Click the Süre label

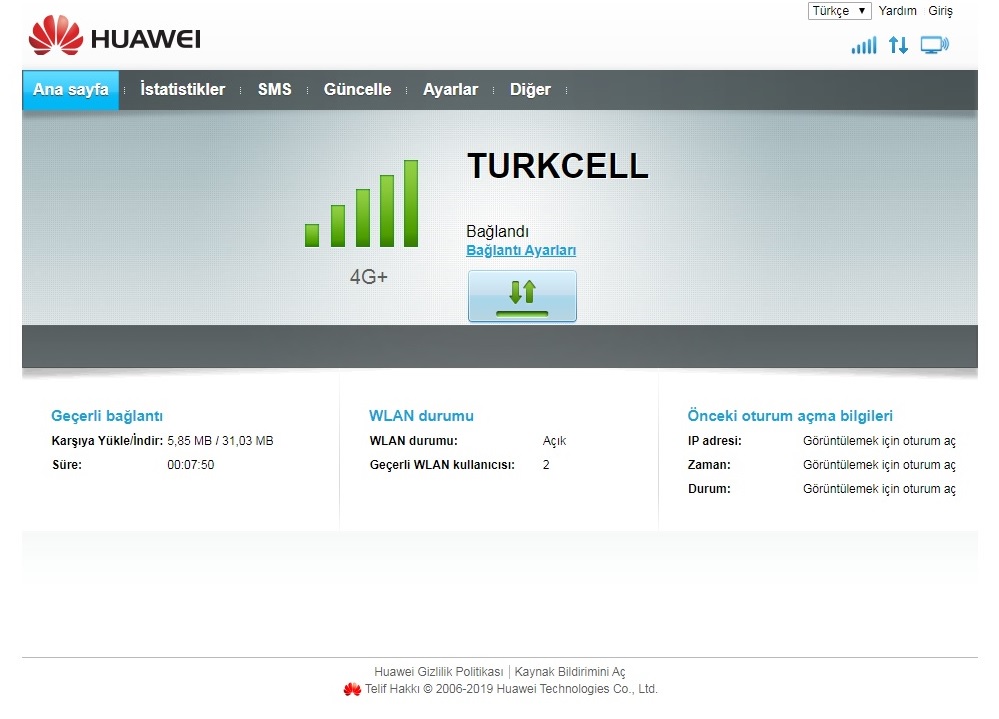pos(67,465)
